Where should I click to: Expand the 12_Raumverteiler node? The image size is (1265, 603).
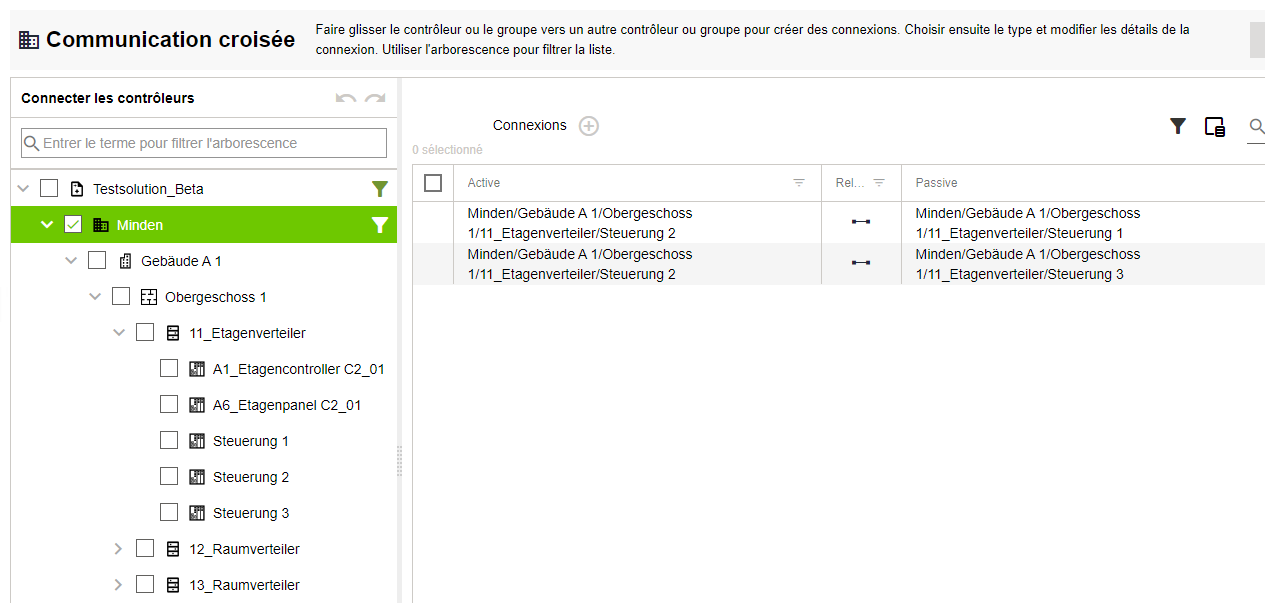(x=119, y=549)
